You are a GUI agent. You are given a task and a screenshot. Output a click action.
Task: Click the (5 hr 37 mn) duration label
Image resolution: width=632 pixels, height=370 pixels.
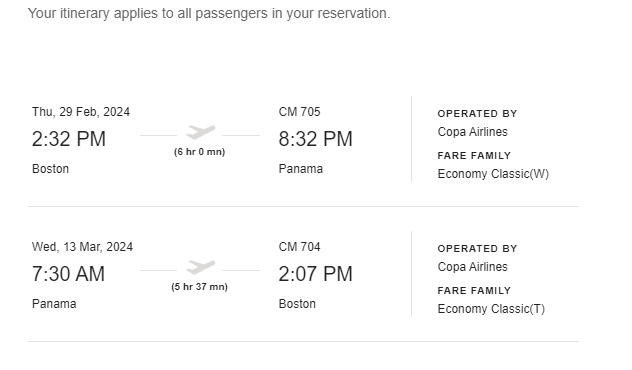coord(200,287)
